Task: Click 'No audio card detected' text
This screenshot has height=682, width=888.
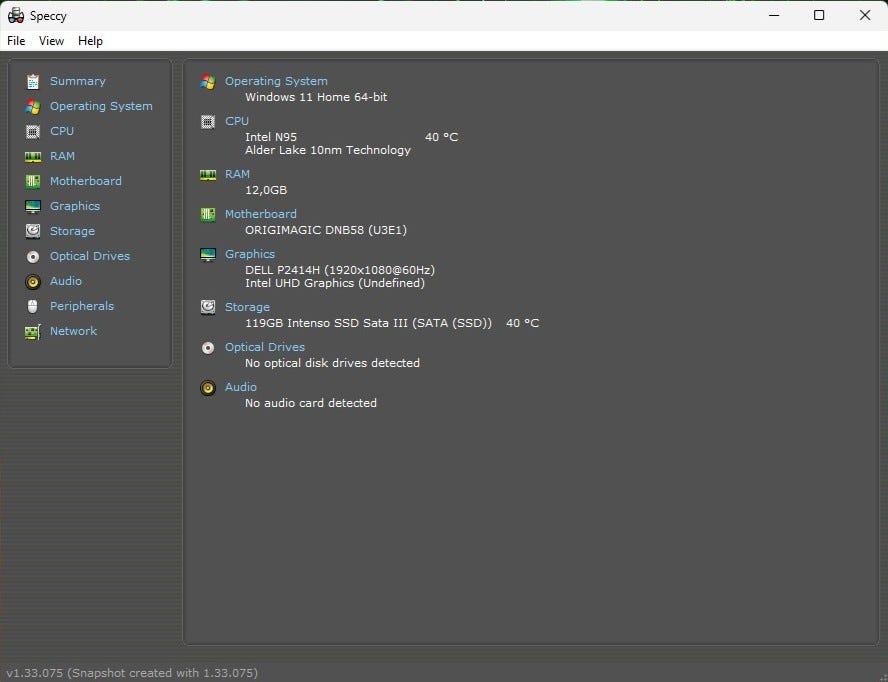Action: point(311,403)
